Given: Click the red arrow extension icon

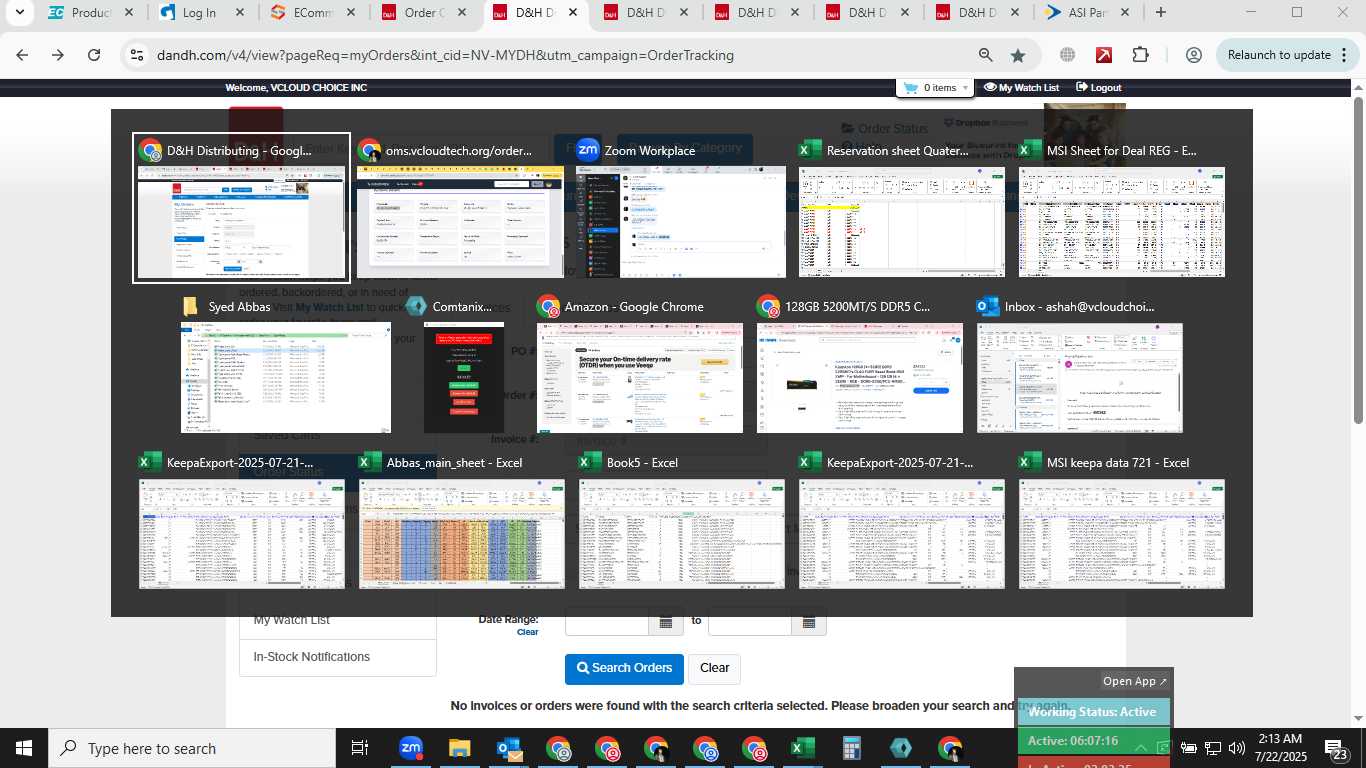Looking at the screenshot, I should click(1104, 55).
